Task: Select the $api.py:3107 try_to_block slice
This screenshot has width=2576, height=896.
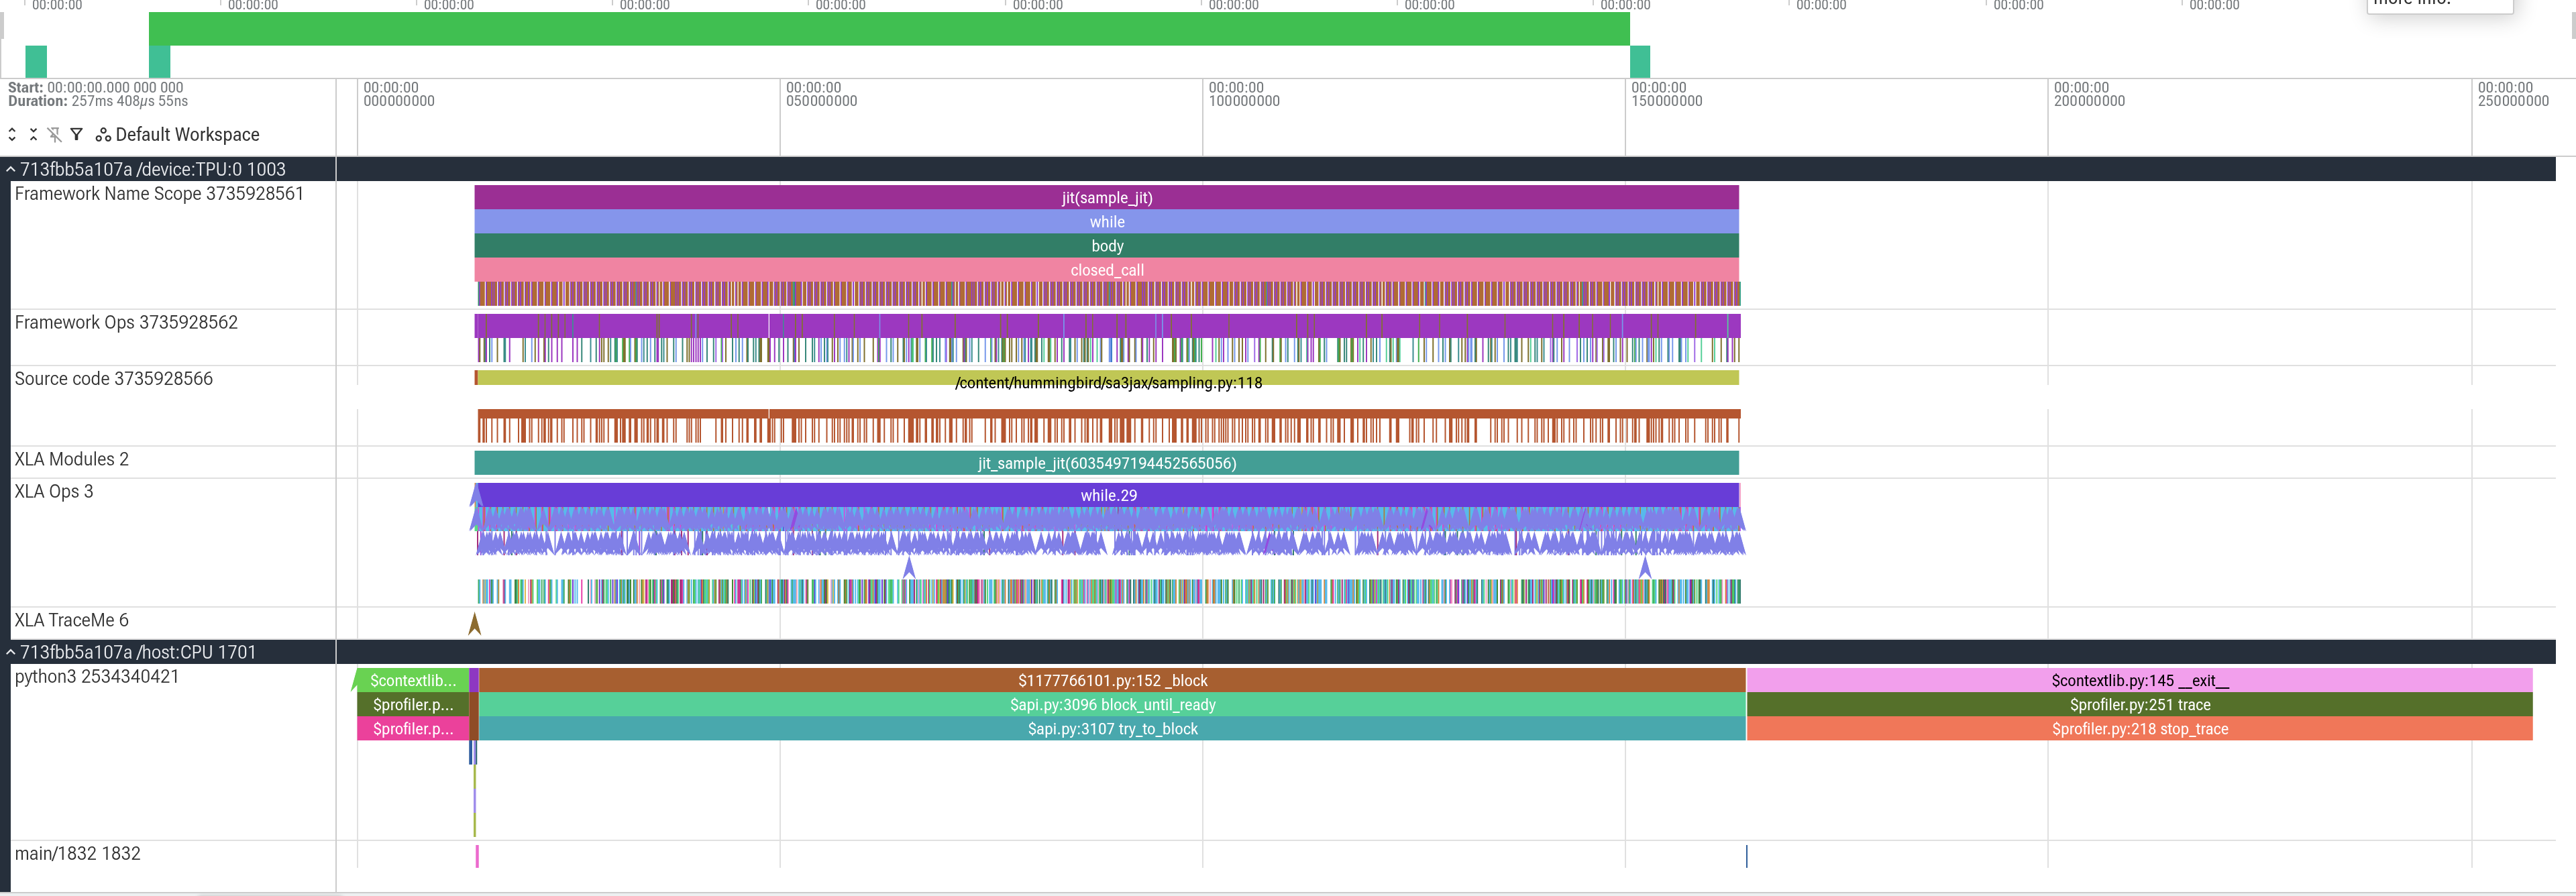Action: [1112, 728]
